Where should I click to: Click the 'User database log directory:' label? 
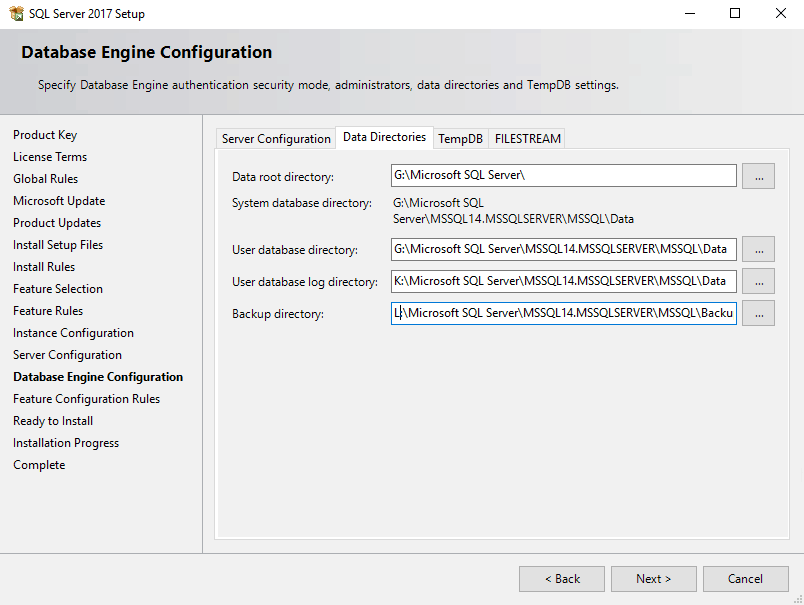click(x=305, y=282)
